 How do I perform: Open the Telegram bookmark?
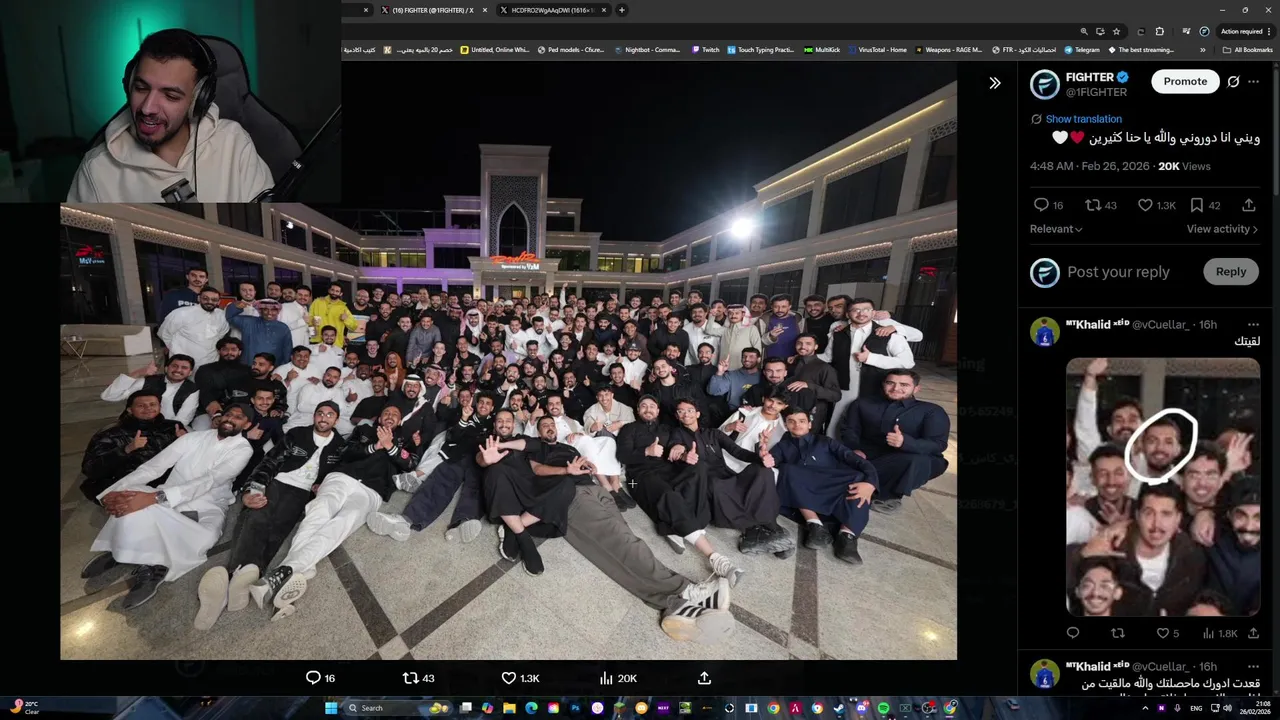pos(1082,50)
